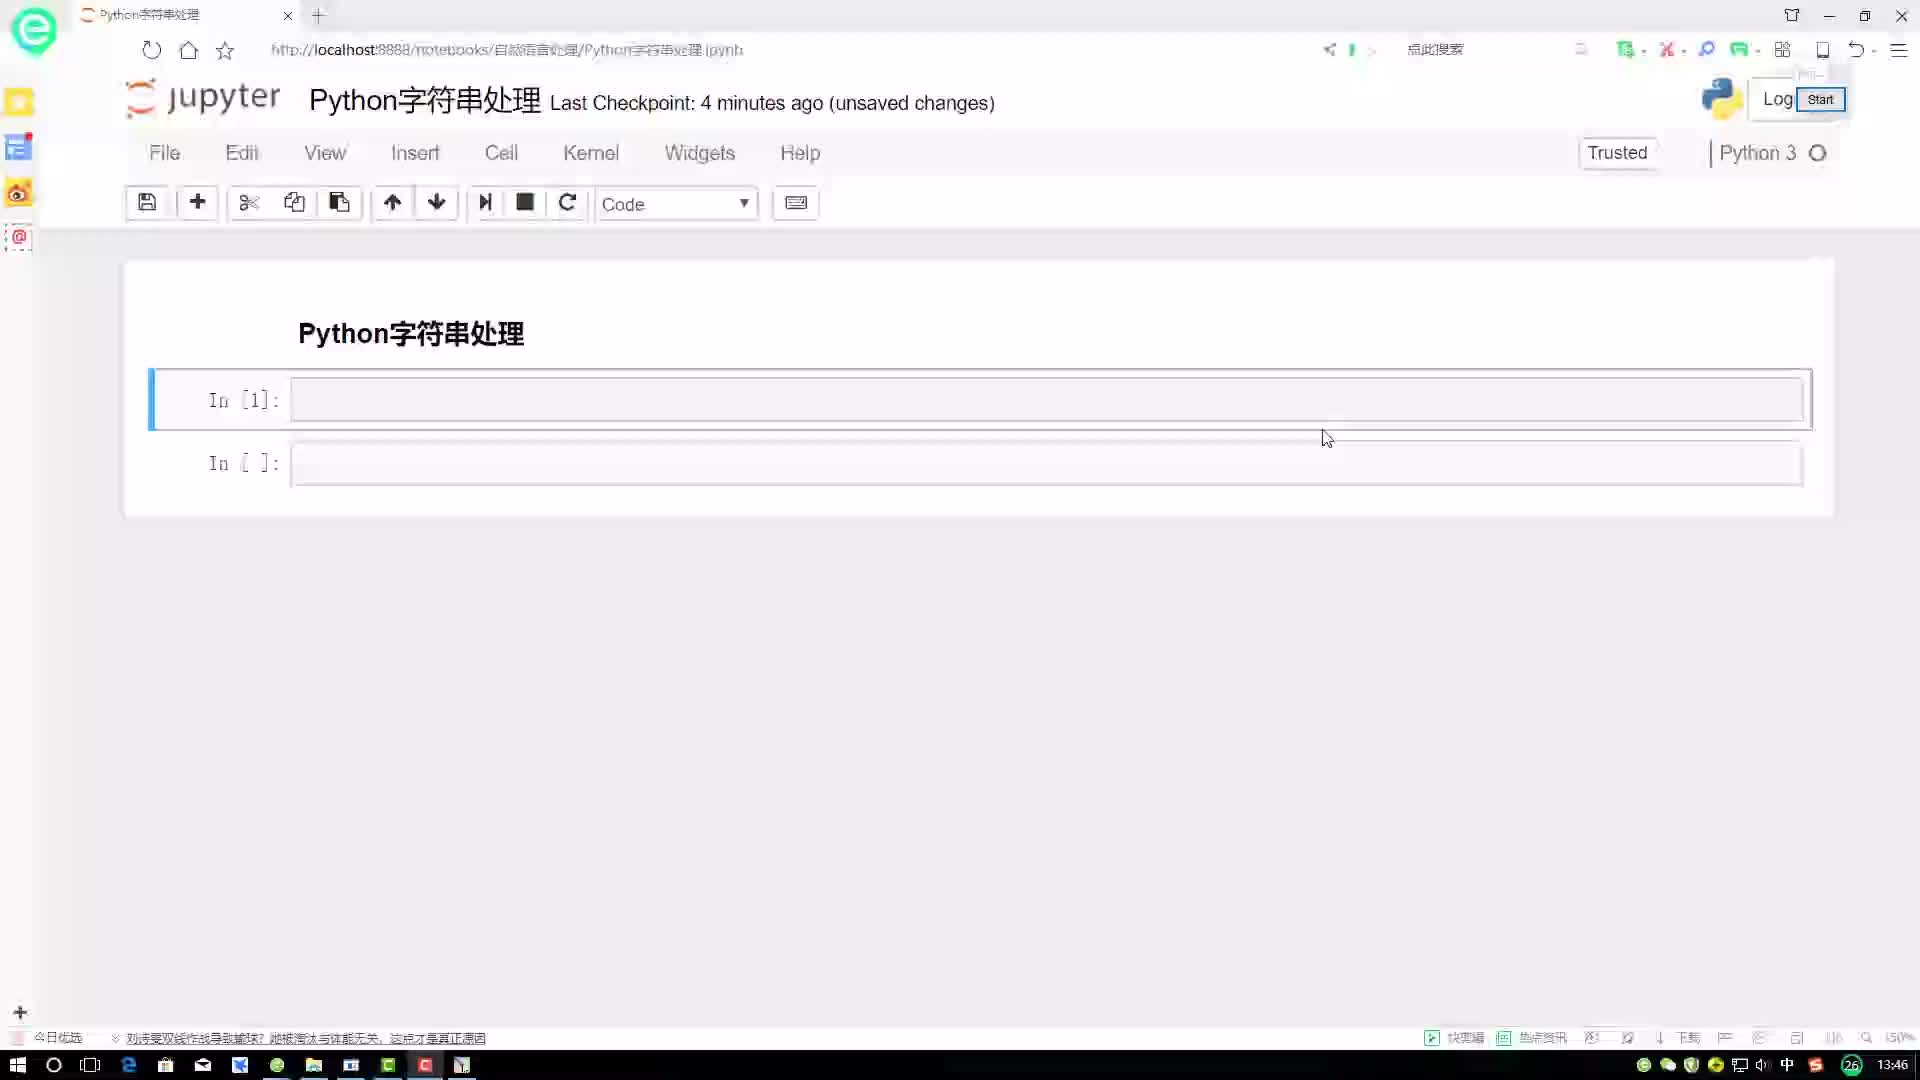This screenshot has height=1080, width=1920.
Task: Open the Insert menu
Action: (415, 153)
